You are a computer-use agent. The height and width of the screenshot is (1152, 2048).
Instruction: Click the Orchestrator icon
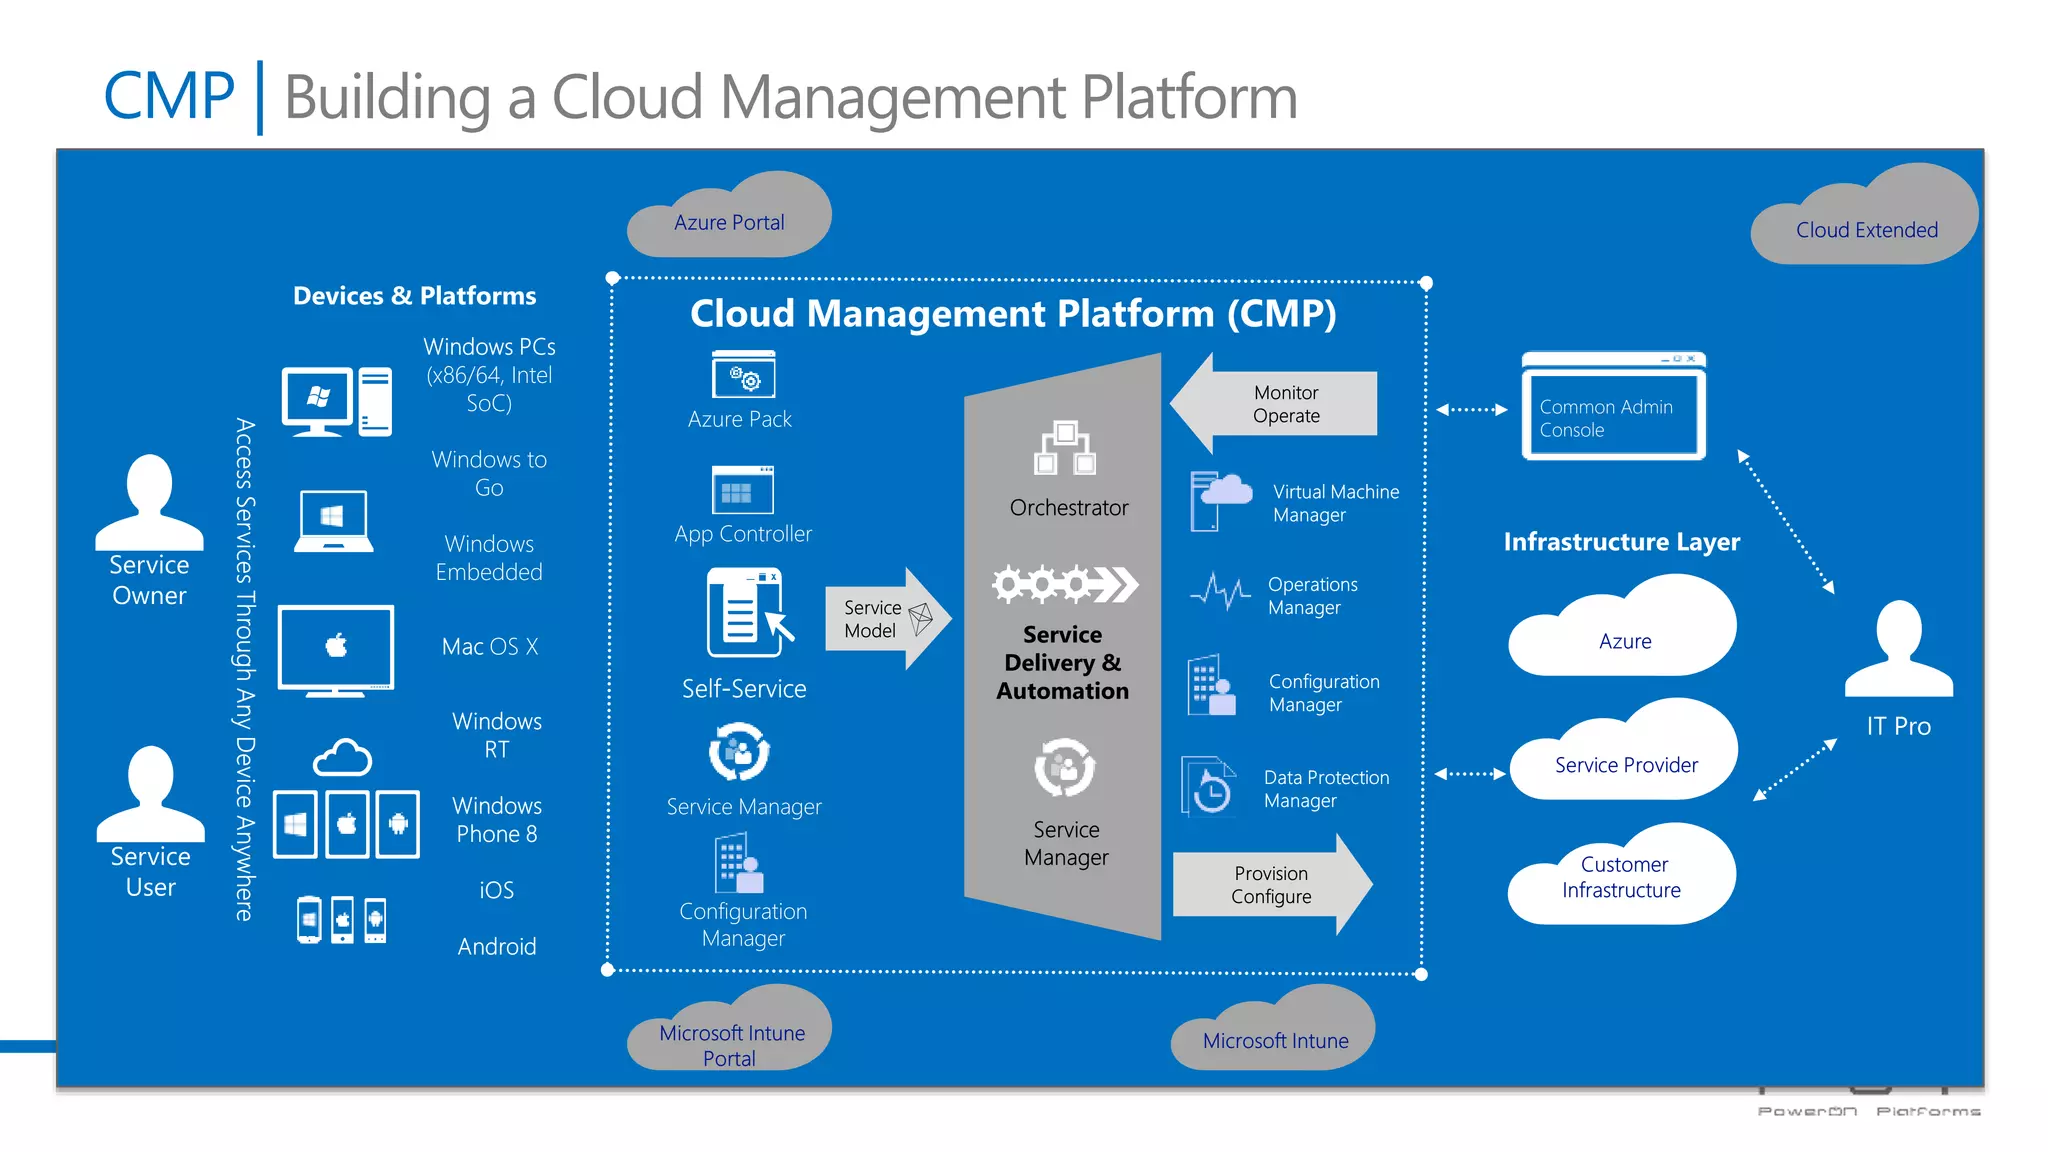tap(1065, 448)
